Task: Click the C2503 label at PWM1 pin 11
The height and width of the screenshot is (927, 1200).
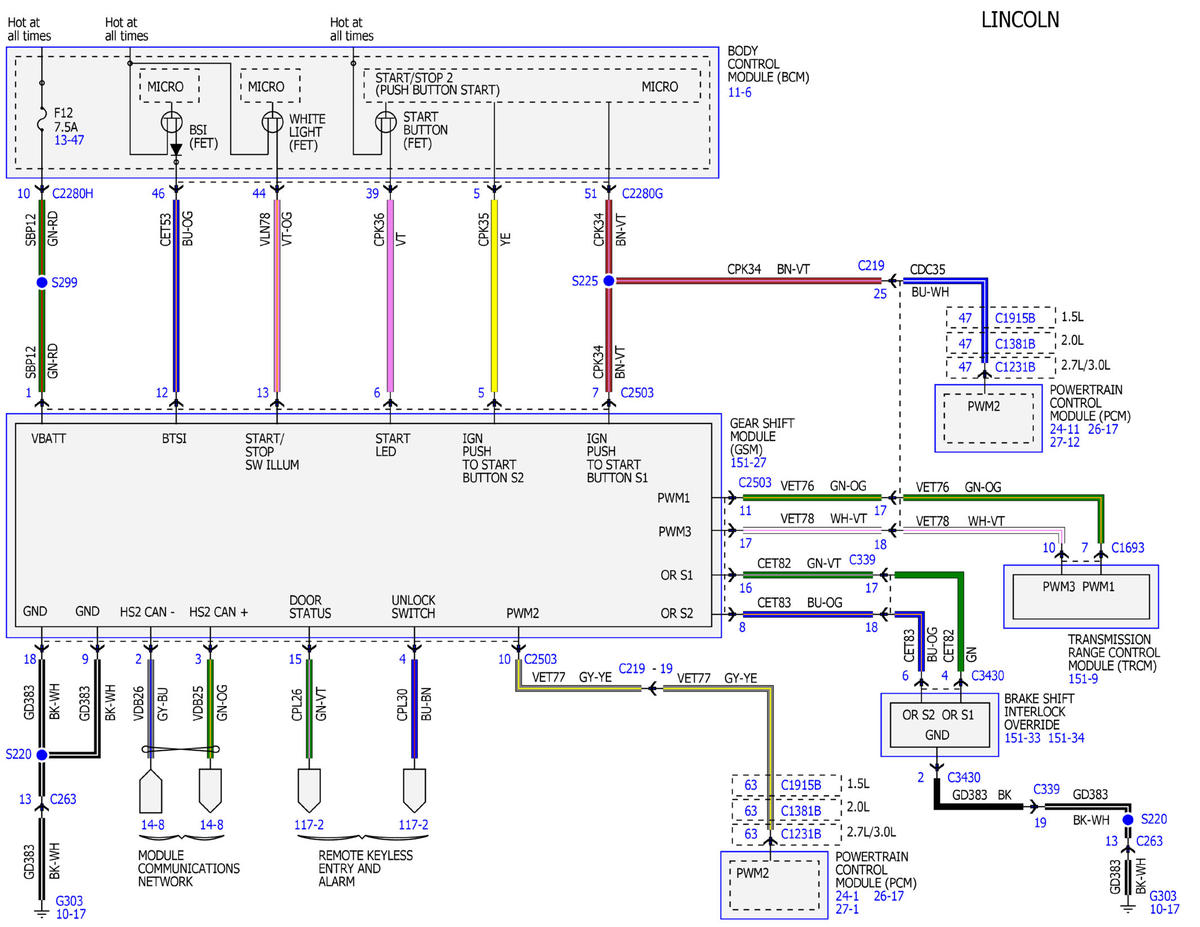Action: pos(757,482)
